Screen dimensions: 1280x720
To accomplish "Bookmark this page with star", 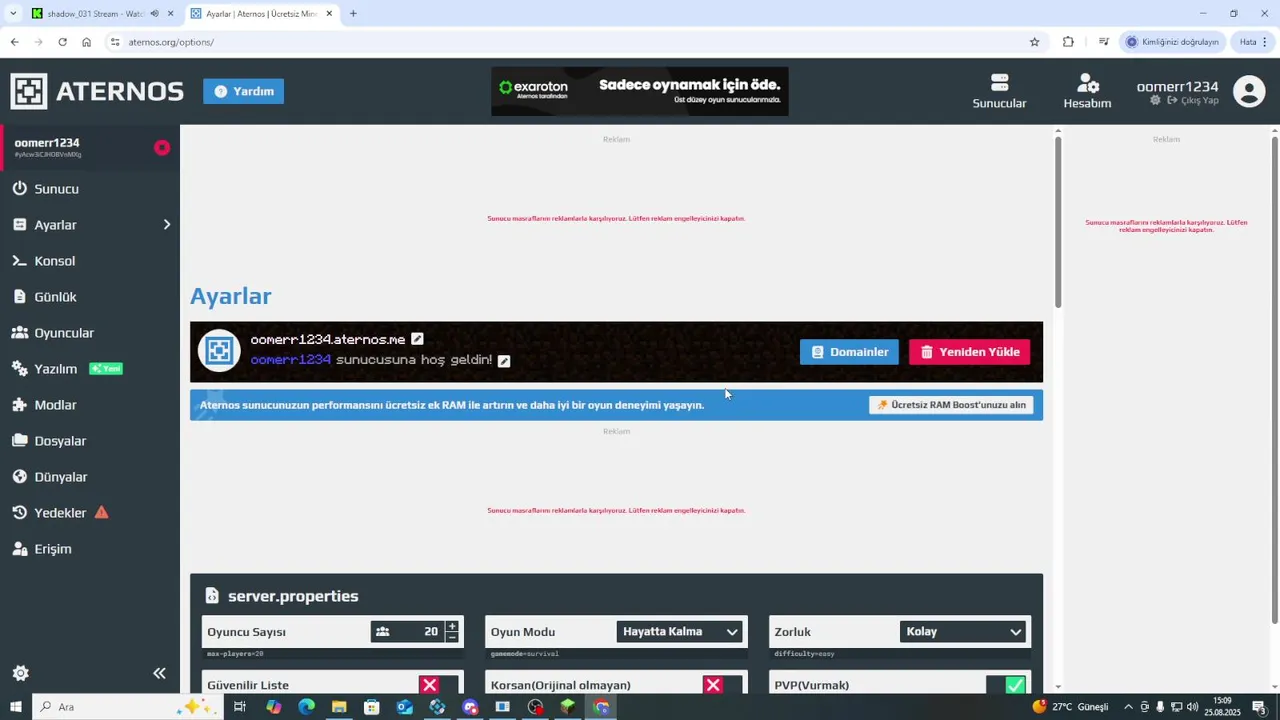I will (x=1034, y=42).
